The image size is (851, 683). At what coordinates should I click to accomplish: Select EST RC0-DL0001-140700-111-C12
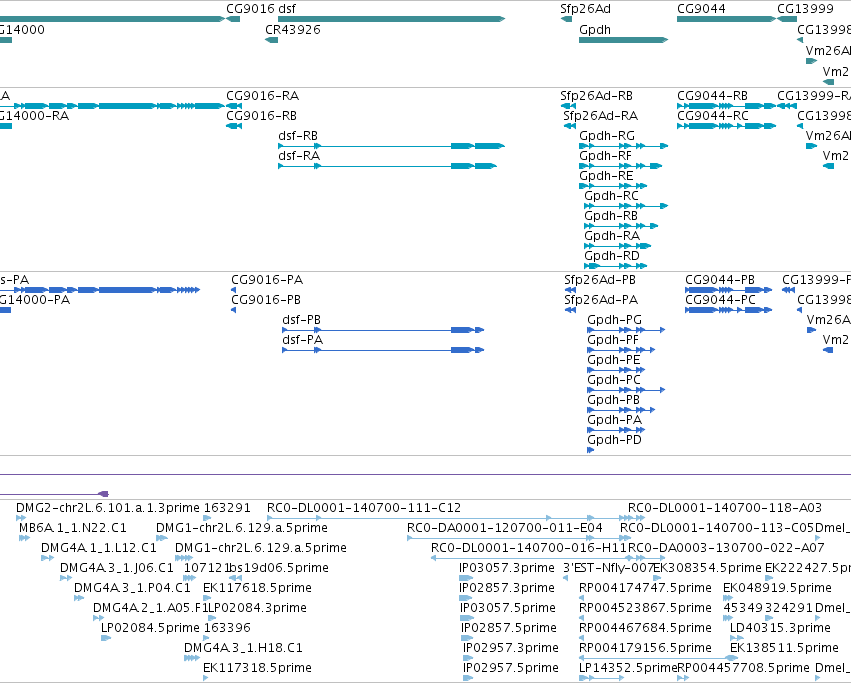pos(364,508)
